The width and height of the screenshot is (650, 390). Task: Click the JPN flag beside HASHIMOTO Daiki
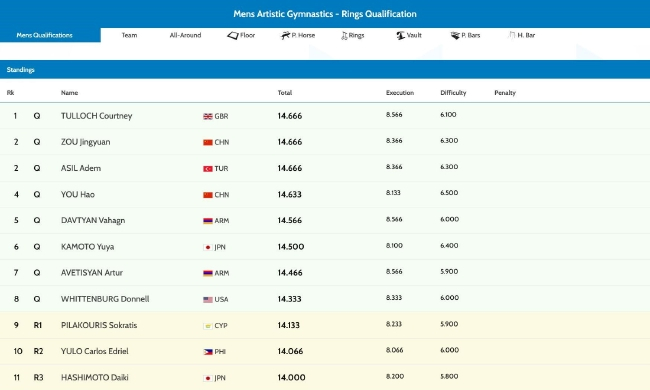click(208, 378)
